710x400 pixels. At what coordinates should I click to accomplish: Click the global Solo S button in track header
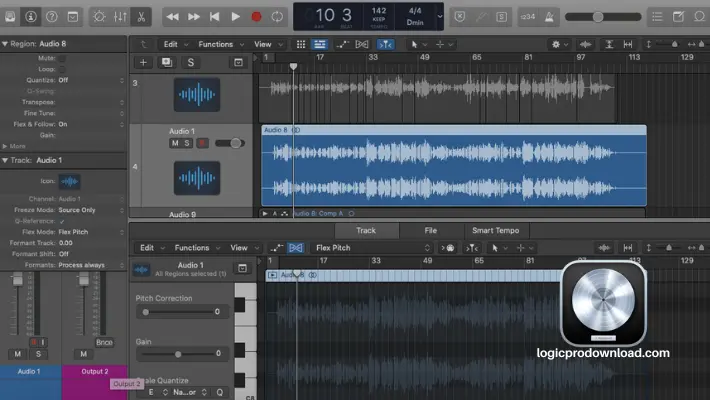click(191, 63)
